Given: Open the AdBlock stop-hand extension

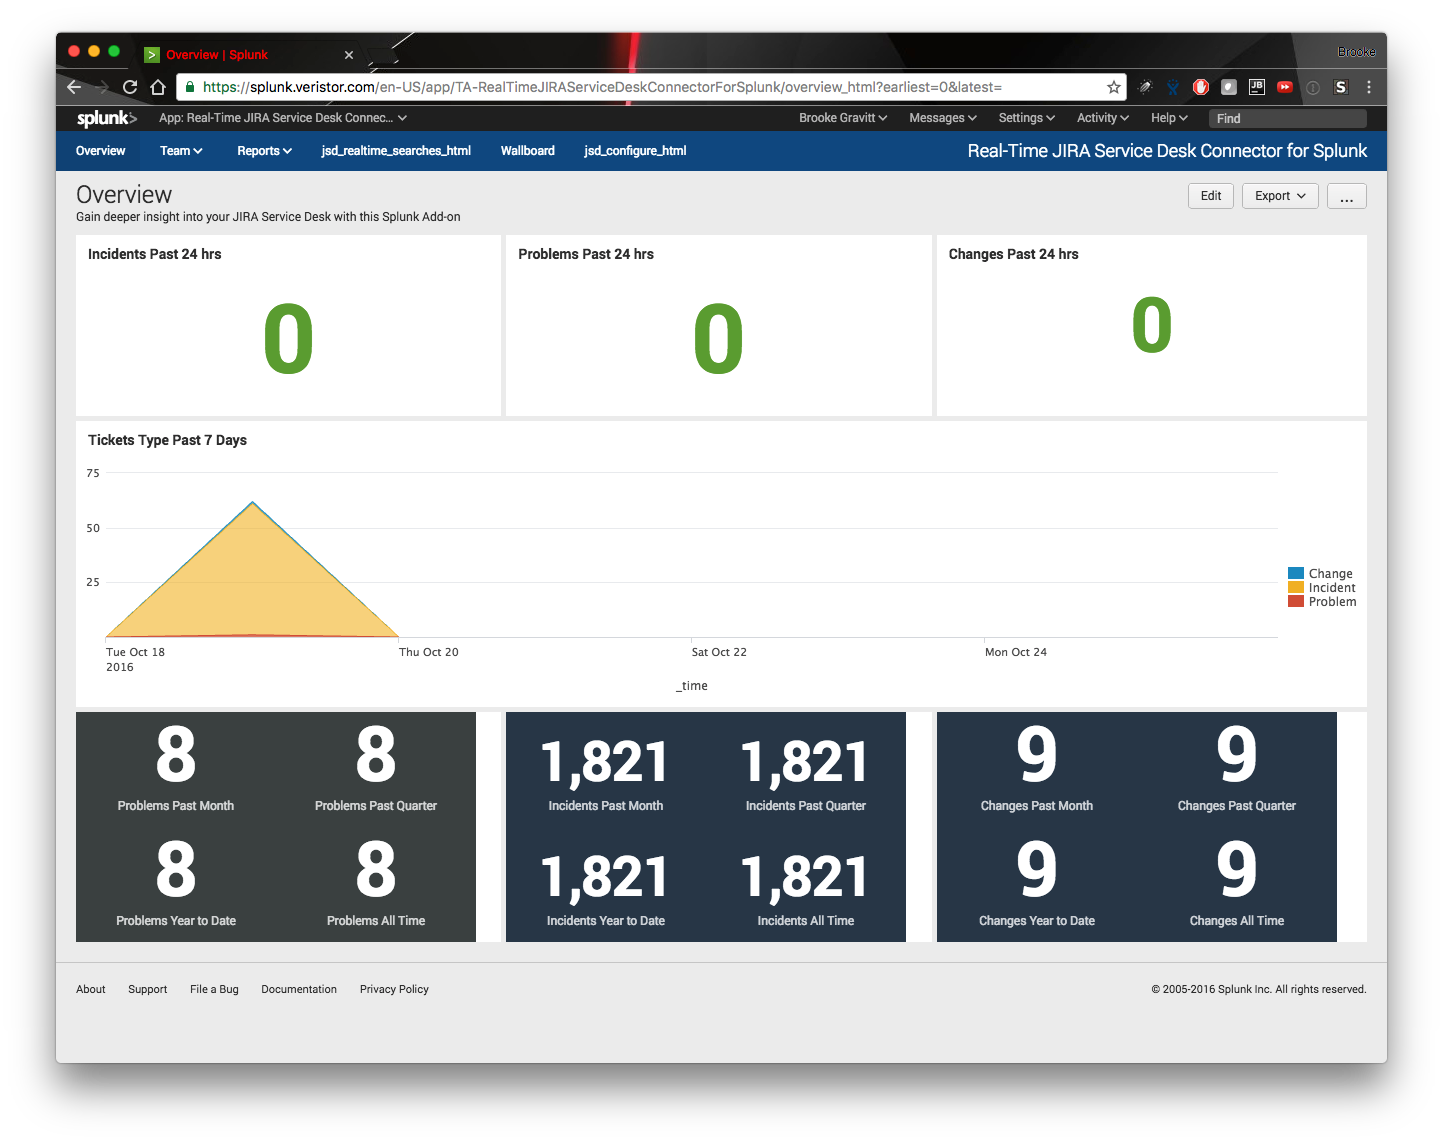Looking at the screenshot, I should click(x=1201, y=87).
